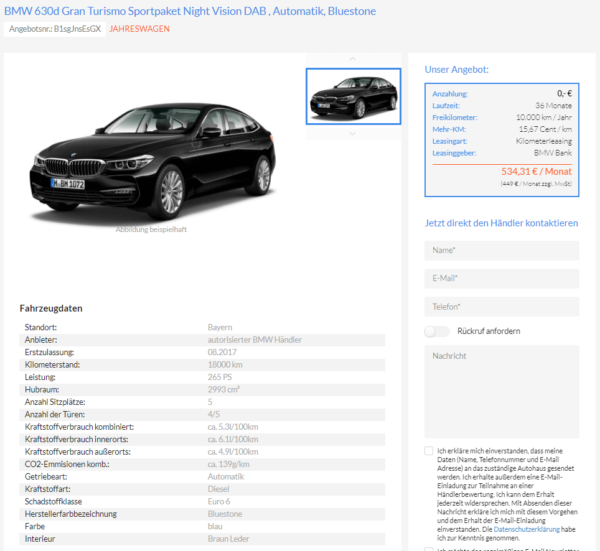Focus the E-Mail input field
Image resolution: width=600 pixels, height=551 pixels.
click(502, 278)
